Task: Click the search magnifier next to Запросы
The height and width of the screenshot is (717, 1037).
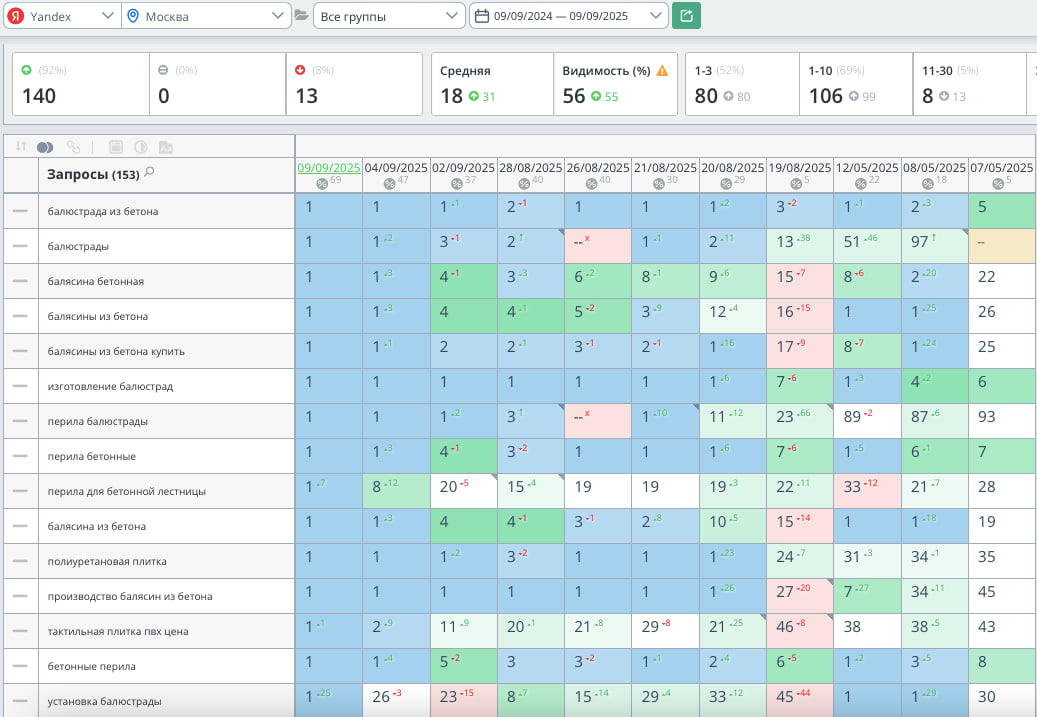Action: 149,173
